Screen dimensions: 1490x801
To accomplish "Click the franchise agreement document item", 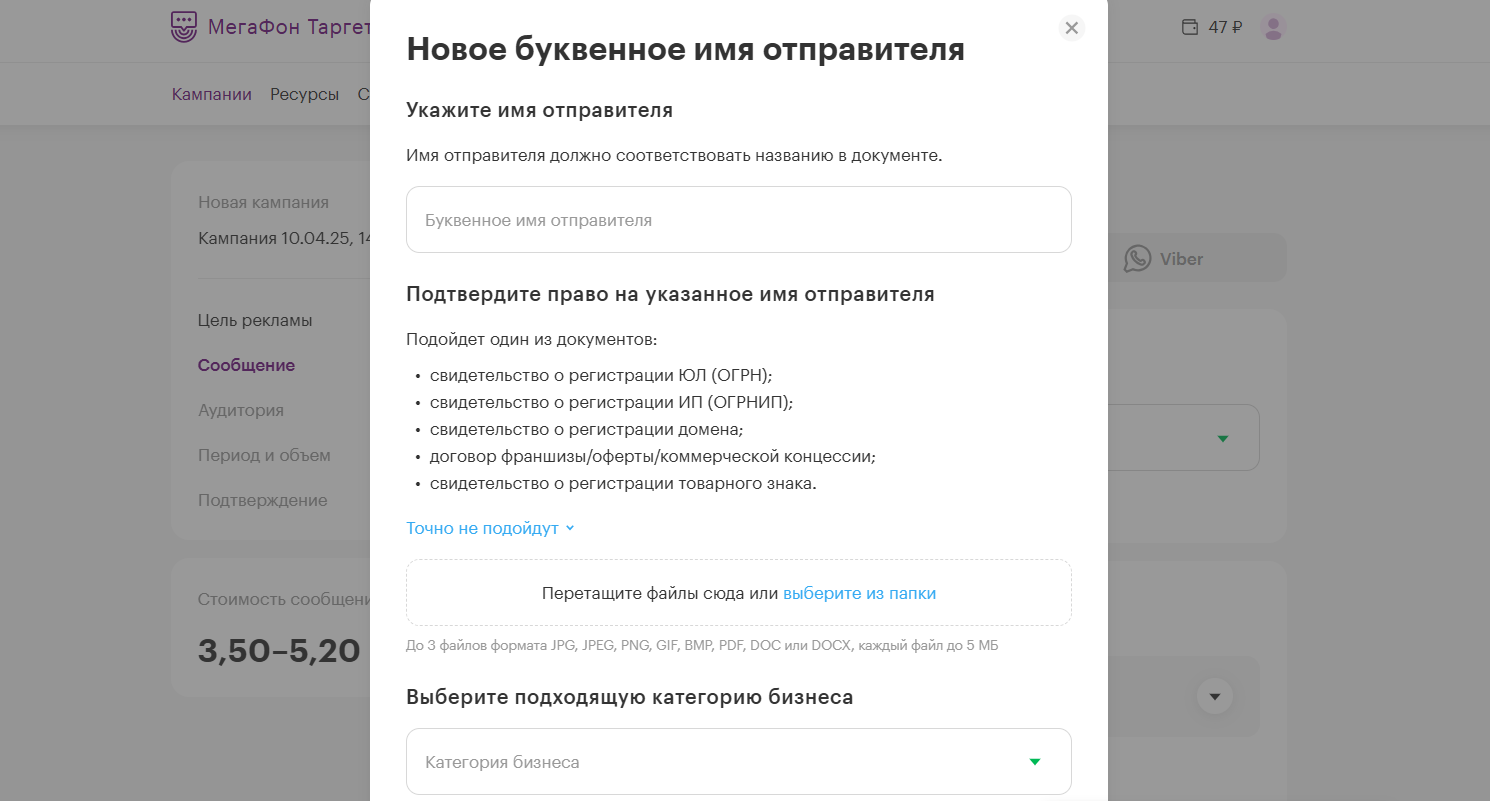I will [653, 457].
